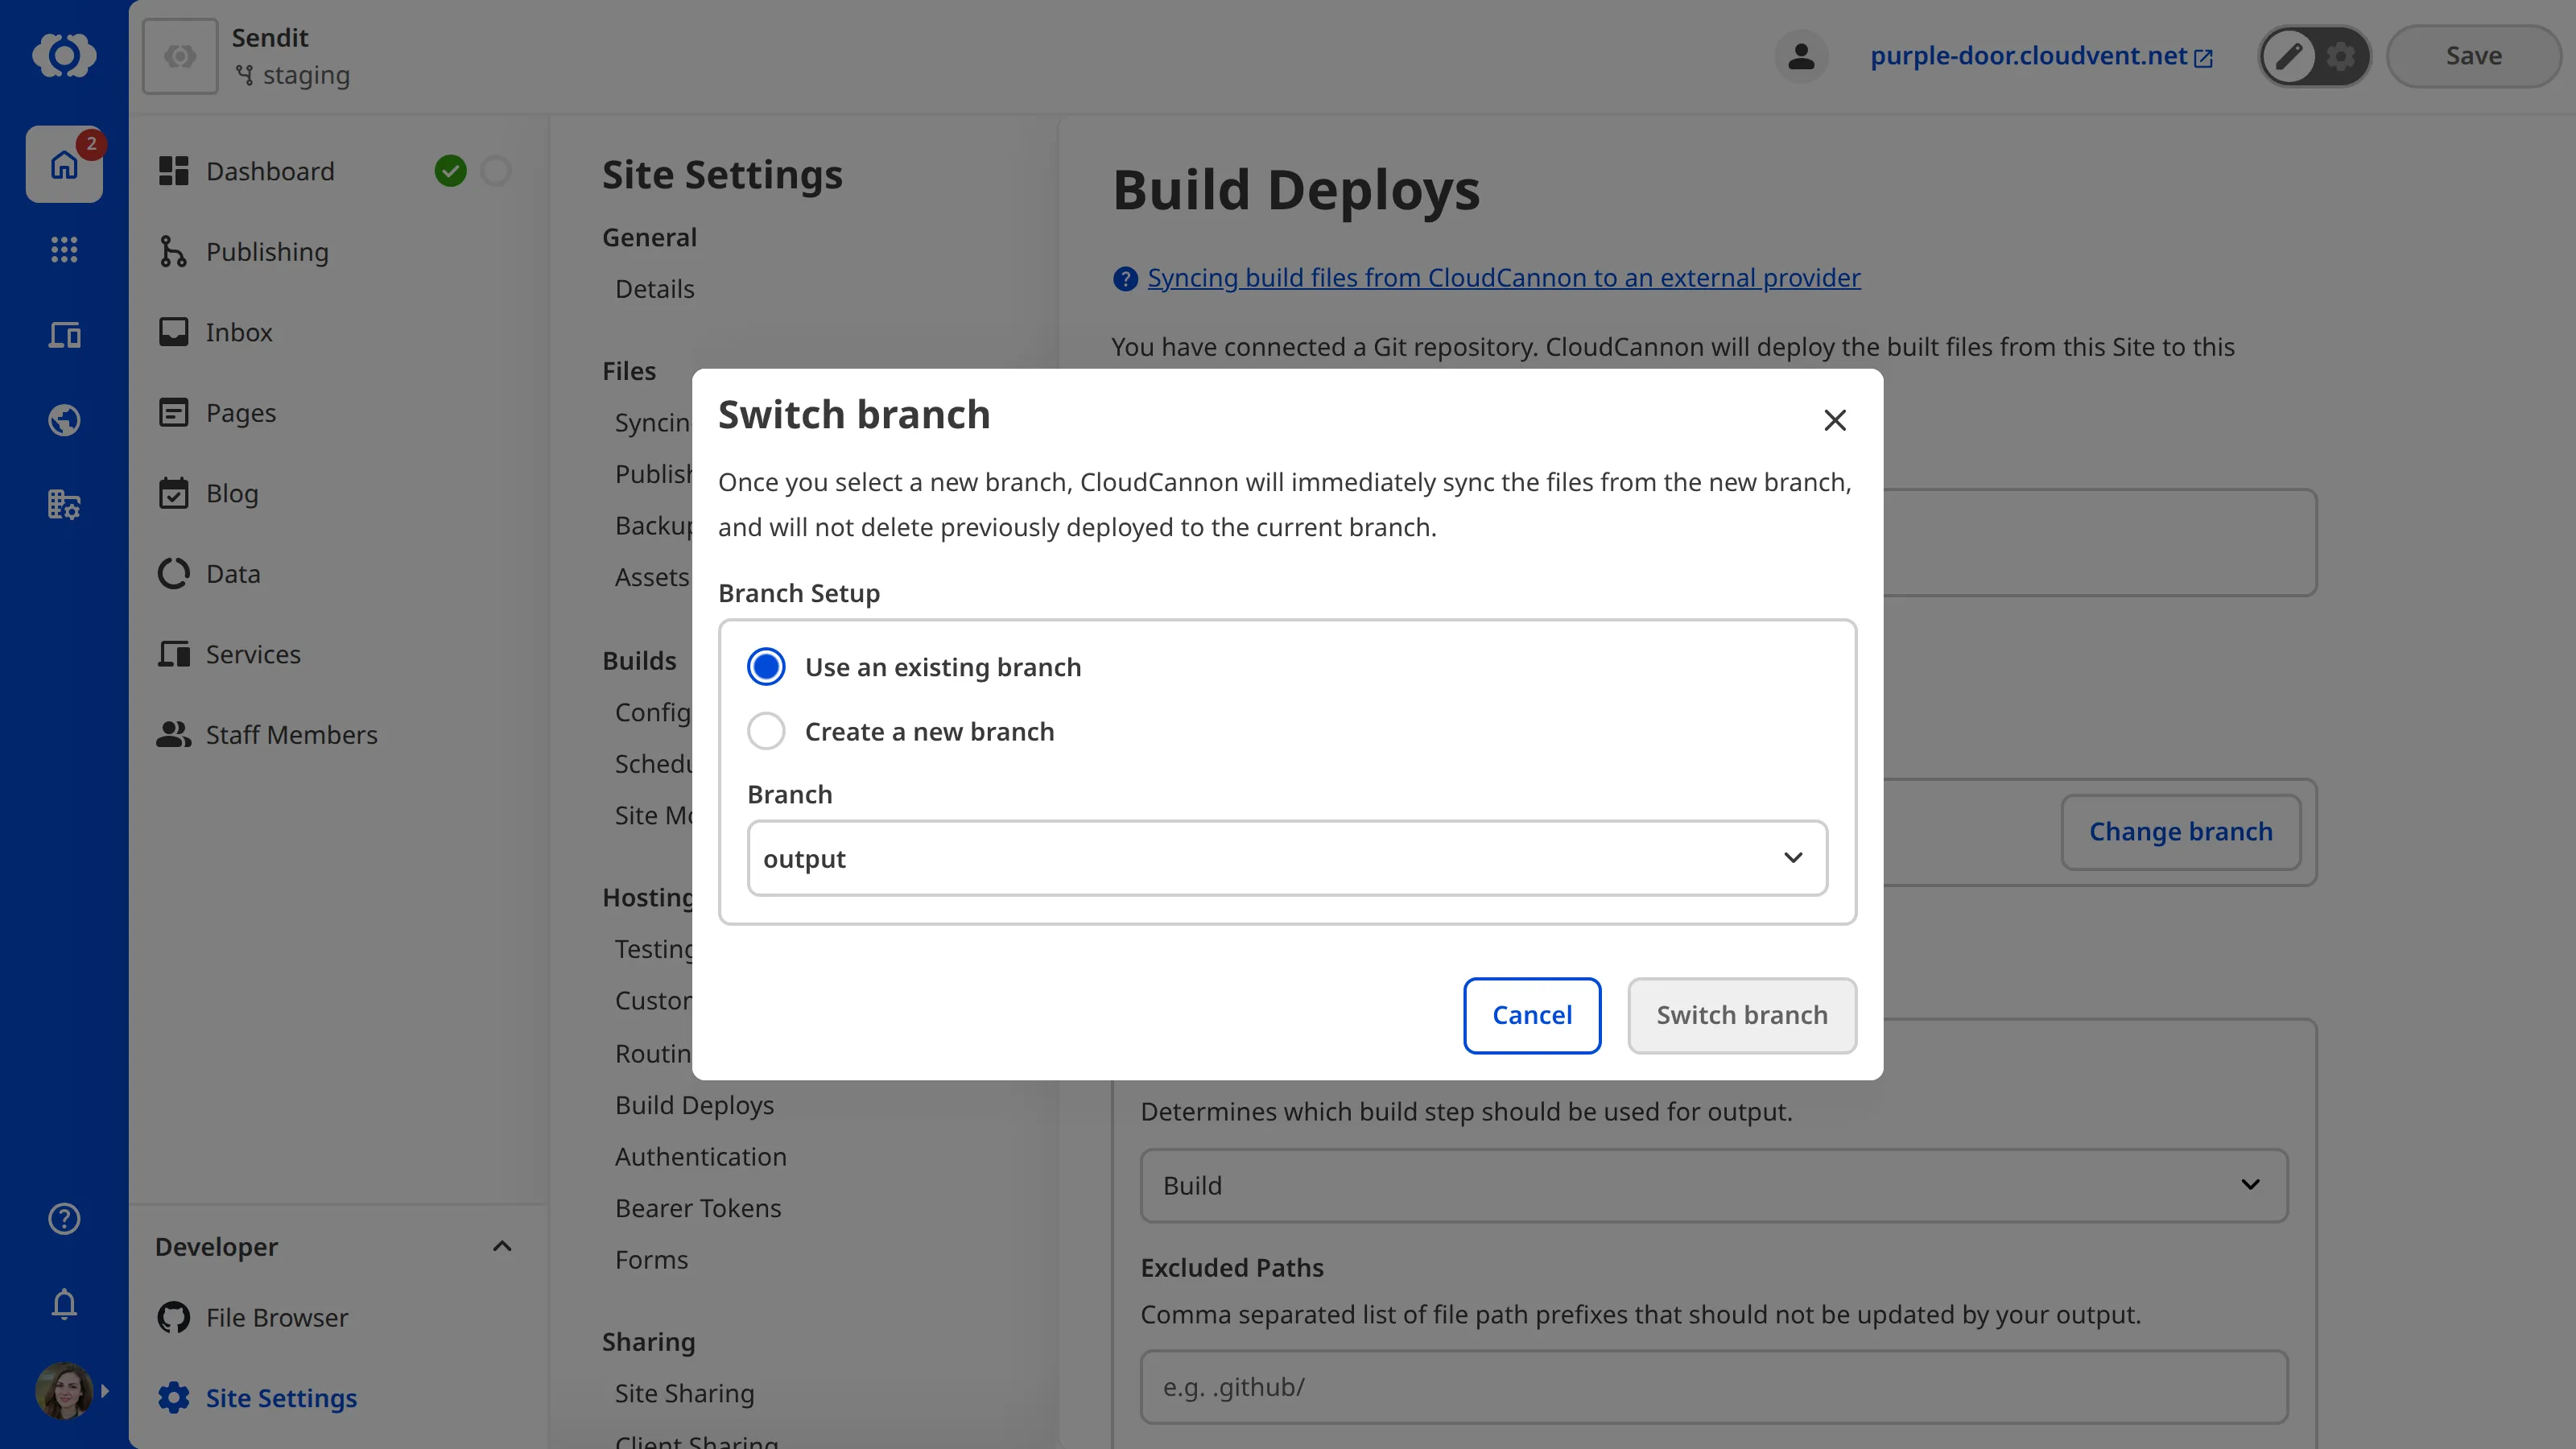
Task: Click the GitHub File Browser icon
Action: click(173, 1318)
